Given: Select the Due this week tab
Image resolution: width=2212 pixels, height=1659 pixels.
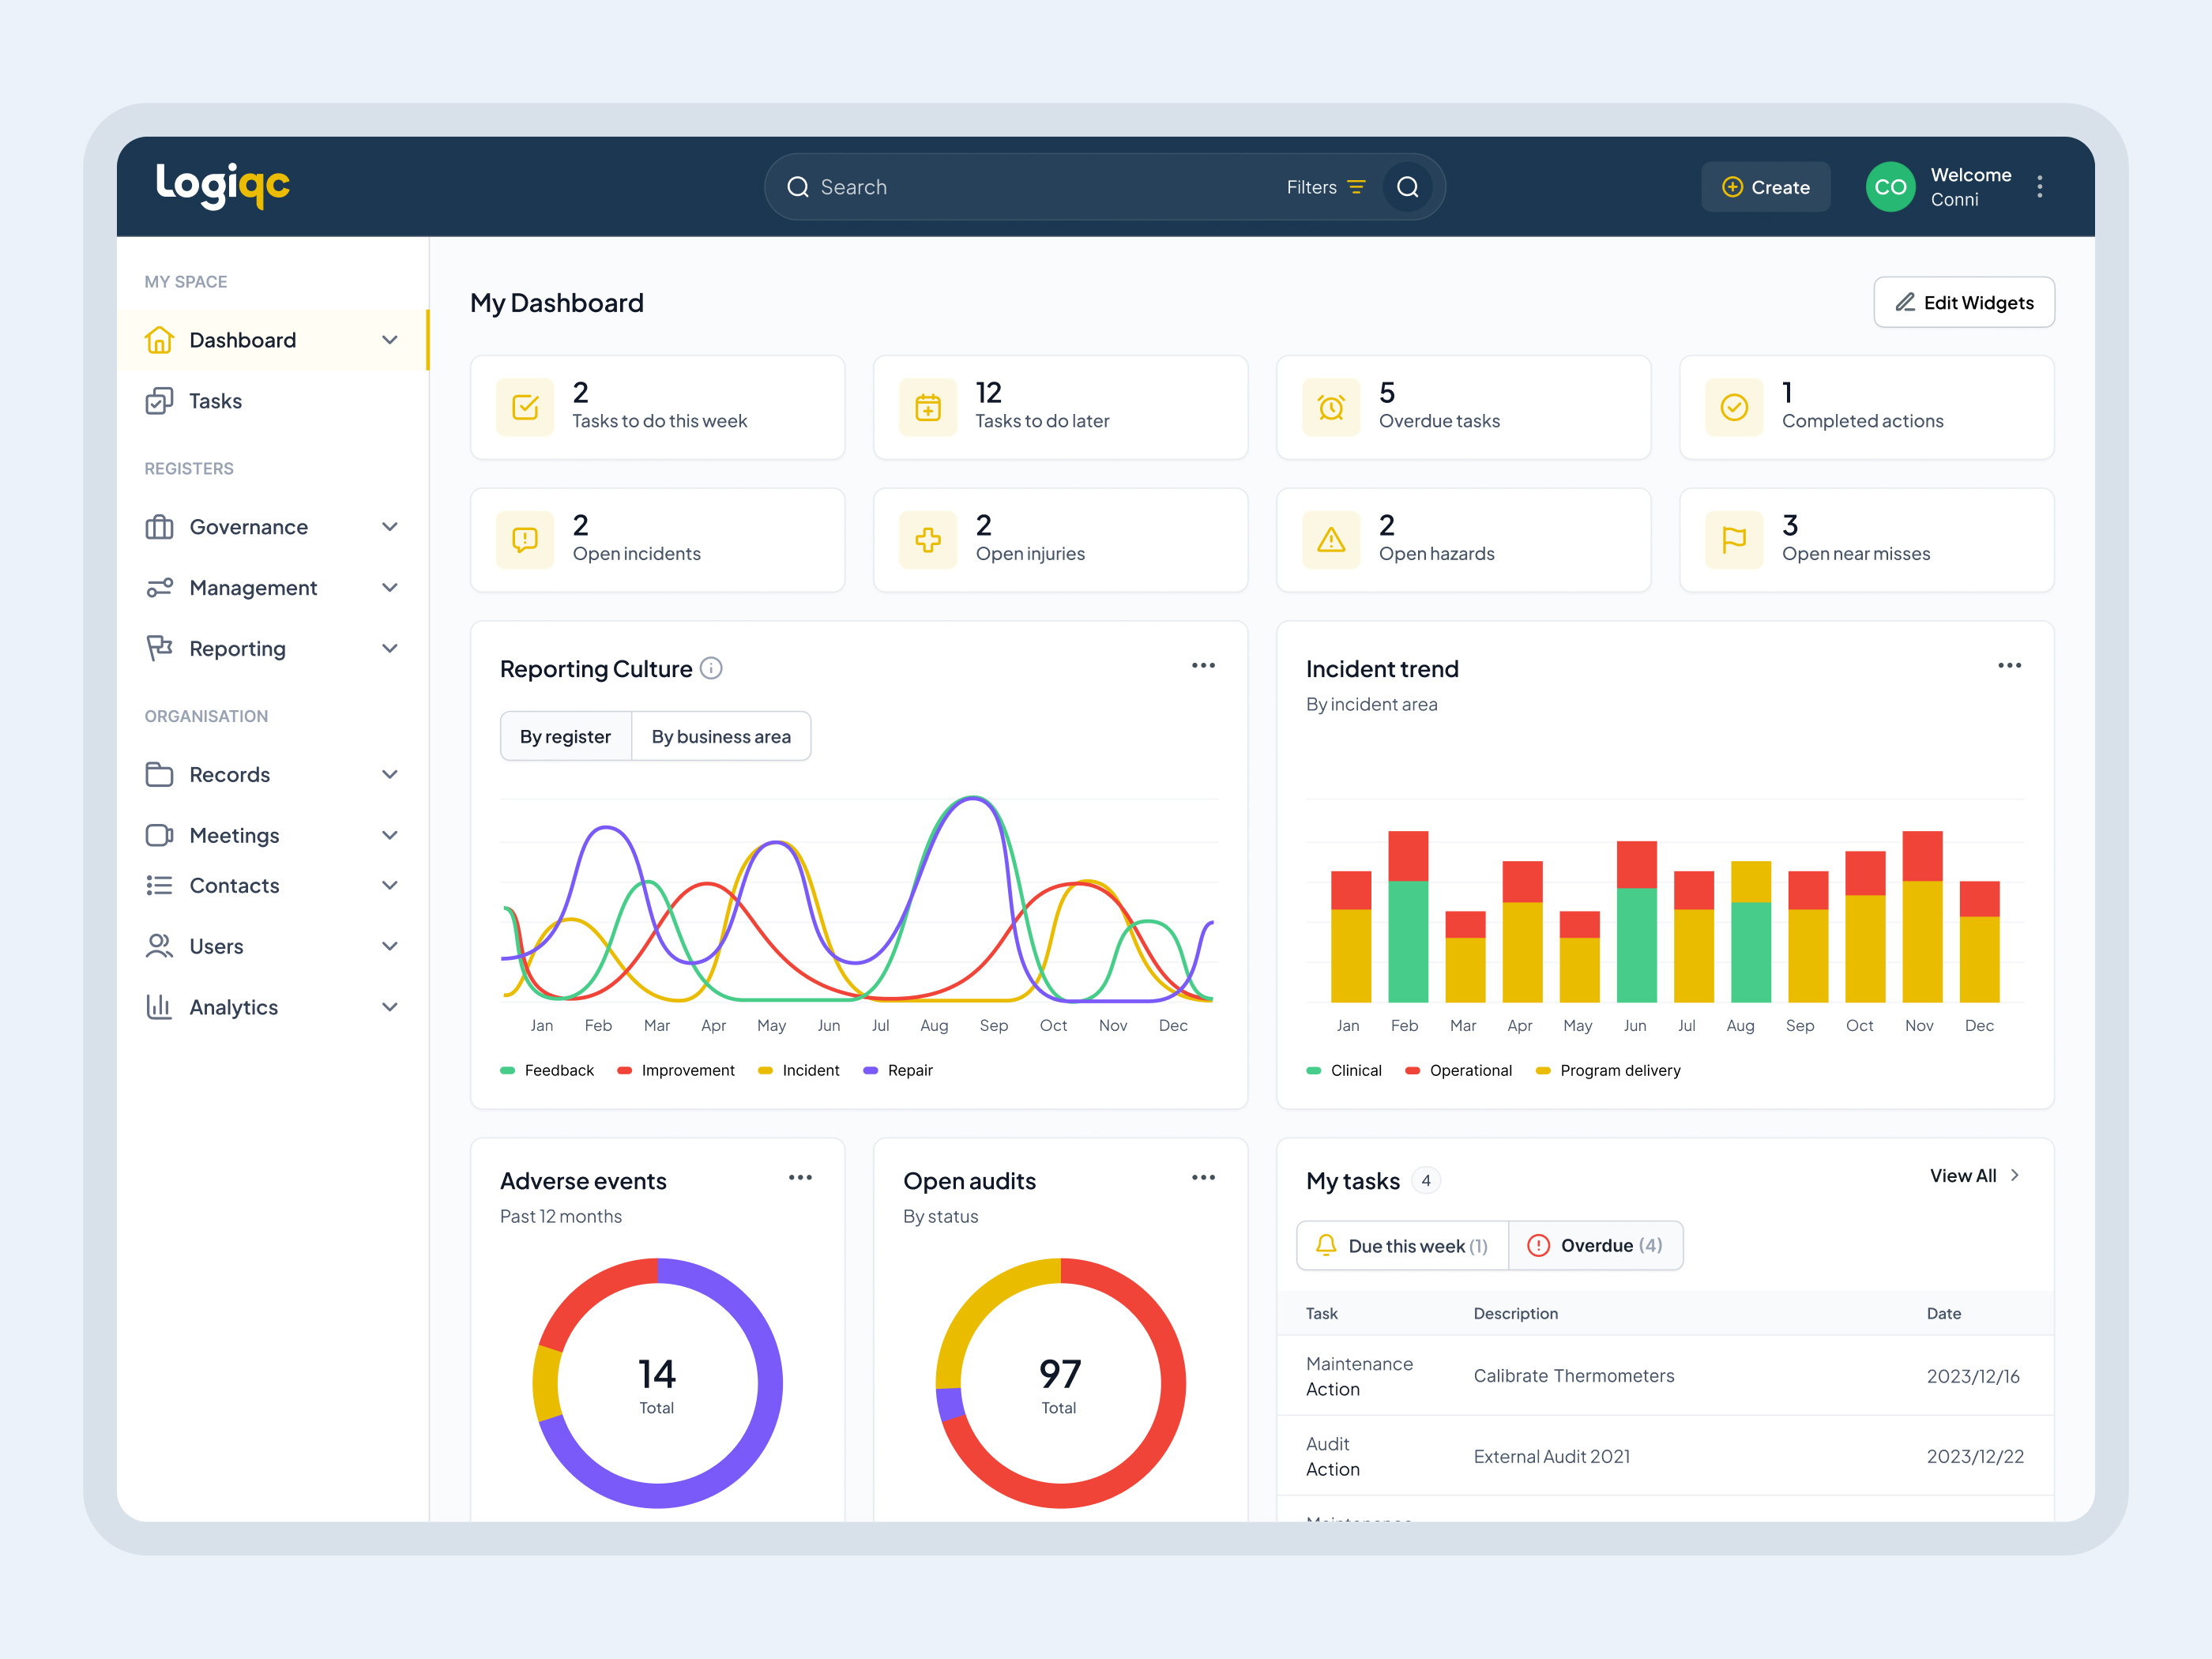Looking at the screenshot, I should pos(1403,1246).
